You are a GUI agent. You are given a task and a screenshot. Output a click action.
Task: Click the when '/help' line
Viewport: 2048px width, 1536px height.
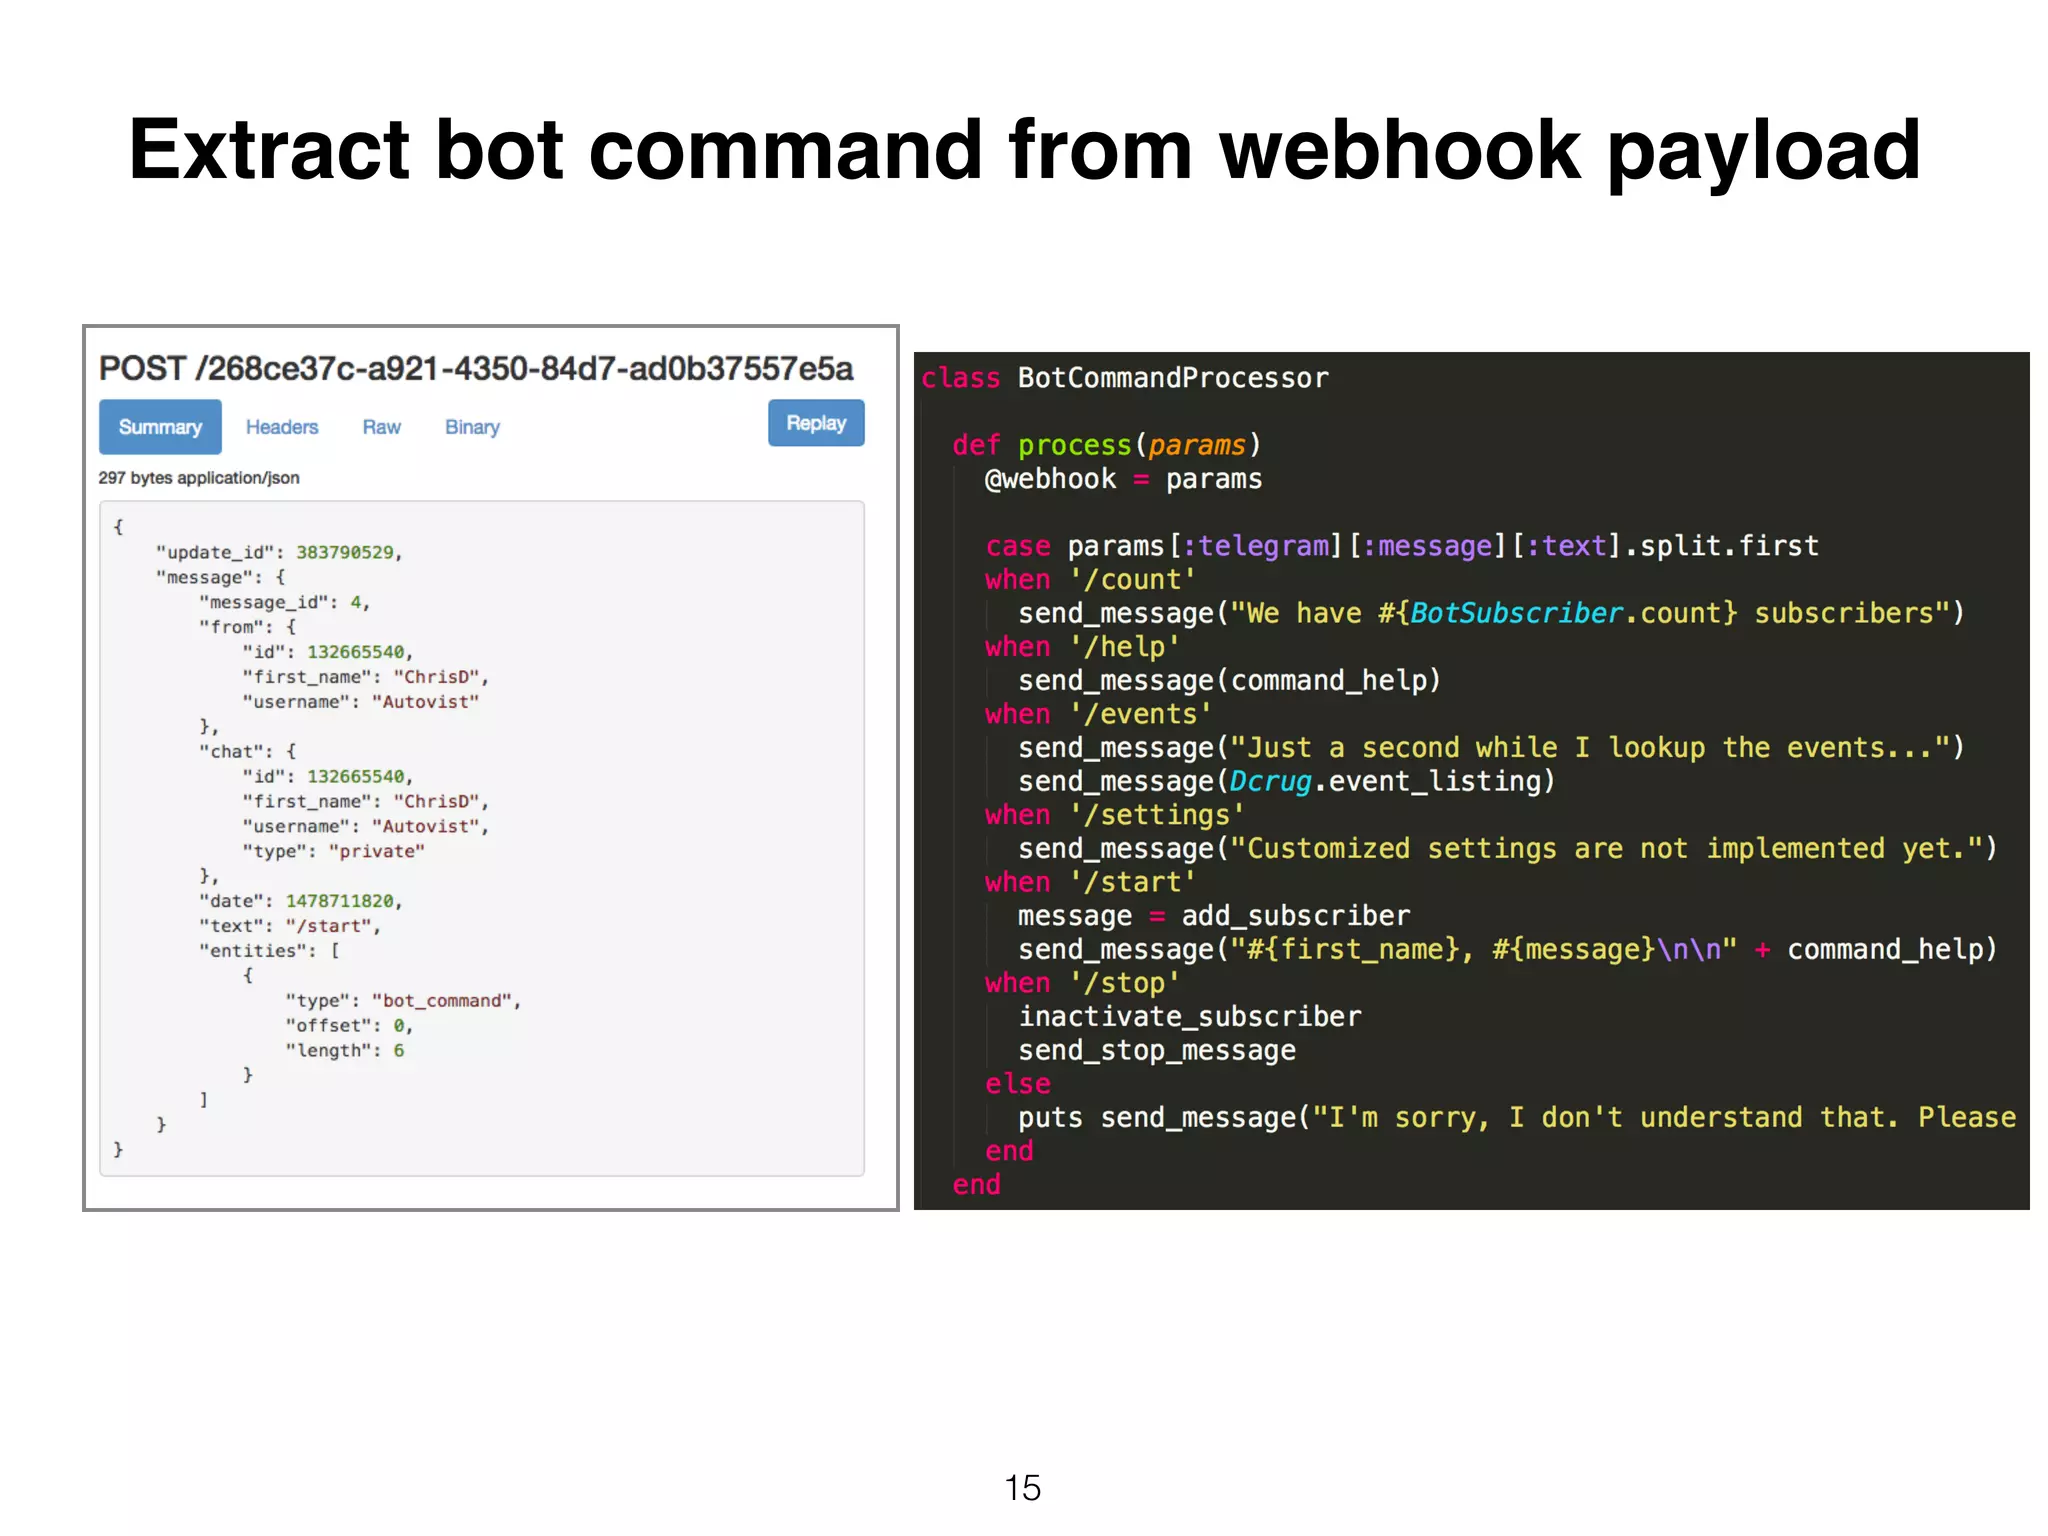click(1082, 647)
